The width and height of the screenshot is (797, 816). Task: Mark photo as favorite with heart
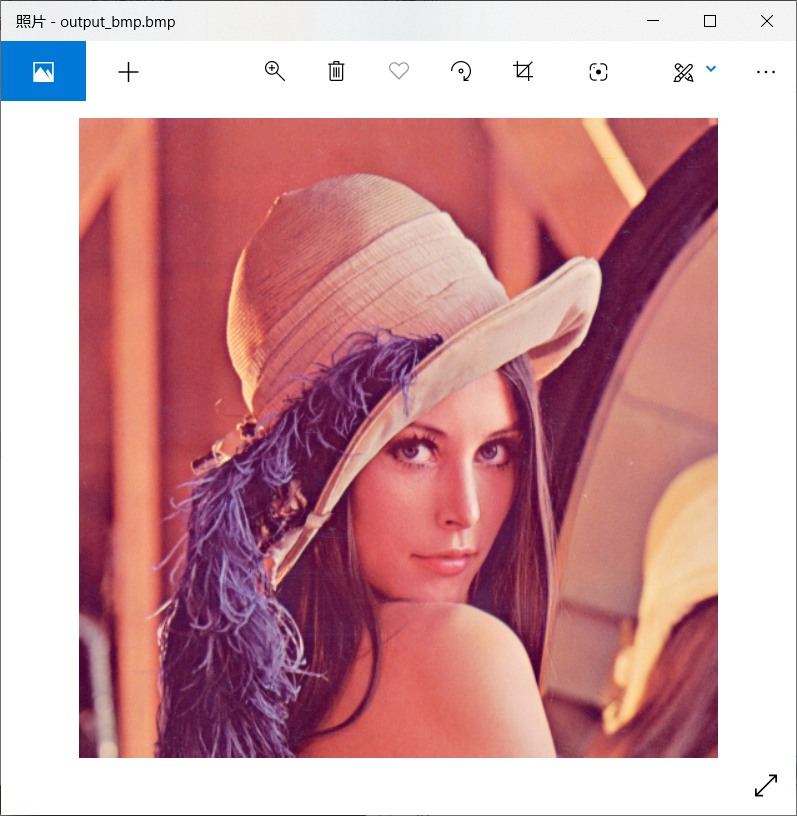click(399, 71)
